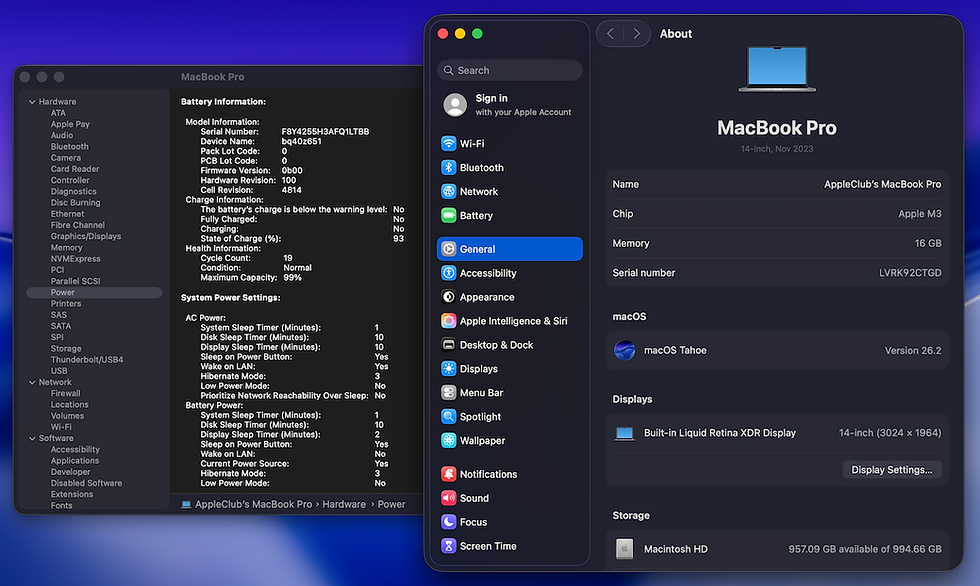
Task: Select Extensions under Software tree
Action: click(x=71, y=495)
